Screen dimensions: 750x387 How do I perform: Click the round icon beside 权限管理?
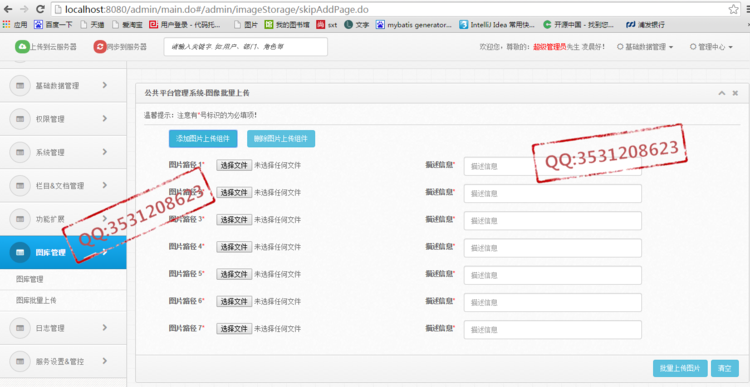(x=20, y=119)
